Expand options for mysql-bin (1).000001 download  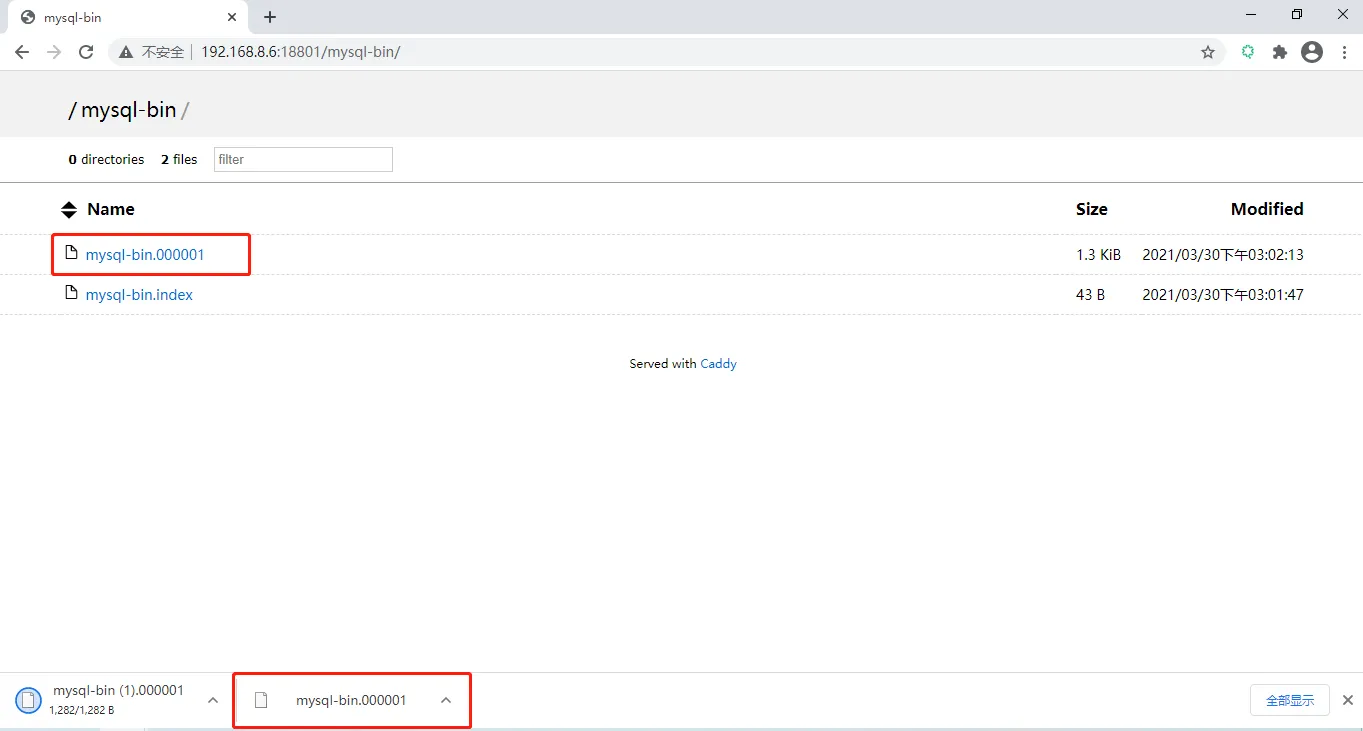click(213, 700)
